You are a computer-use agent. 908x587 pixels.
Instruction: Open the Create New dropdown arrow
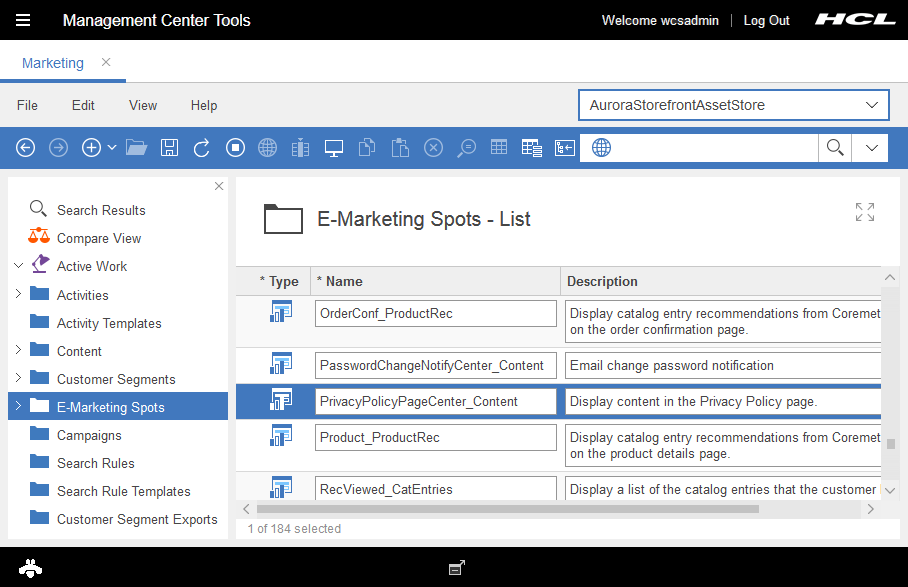112,148
